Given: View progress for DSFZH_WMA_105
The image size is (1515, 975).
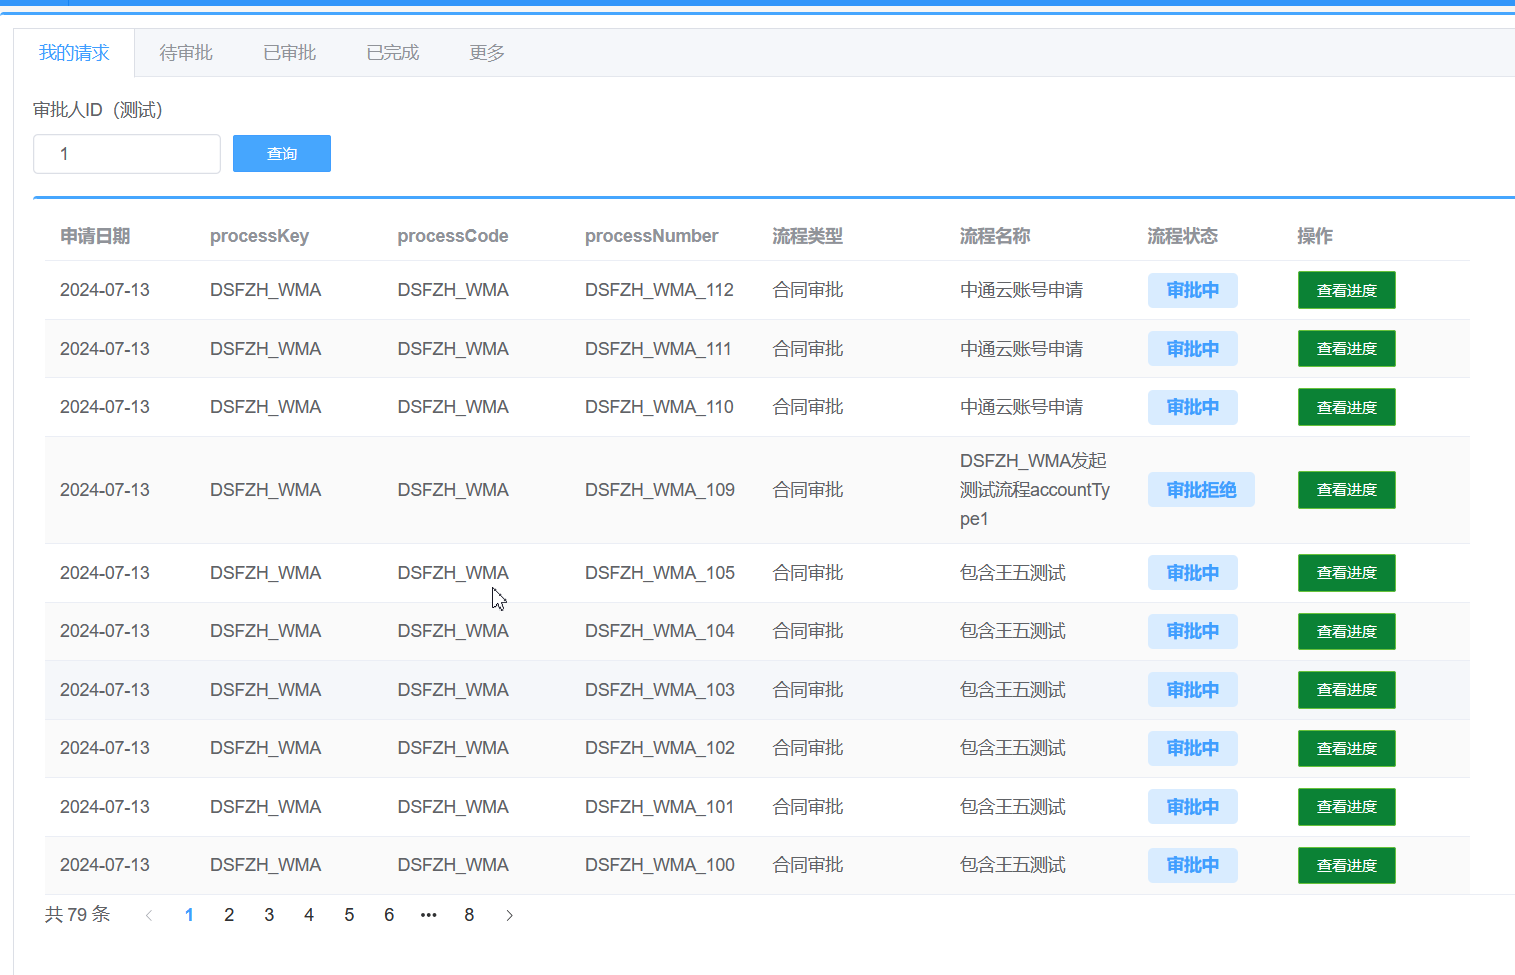Looking at the screenshot, I should point(1346,573).
